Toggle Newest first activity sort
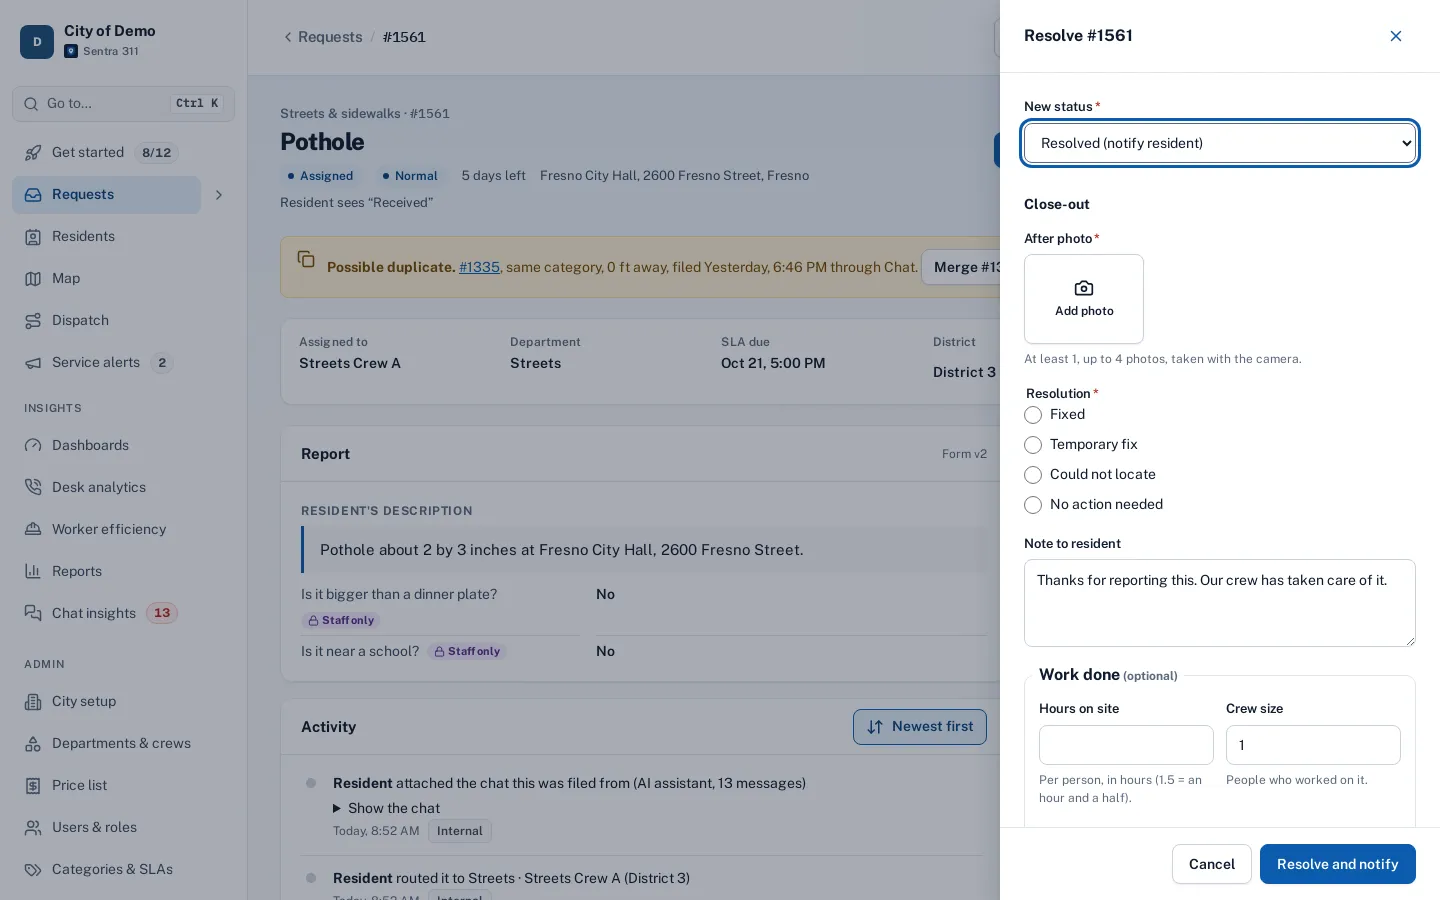This screenshot has height=900, width=1440. click(x=920, y=727)
